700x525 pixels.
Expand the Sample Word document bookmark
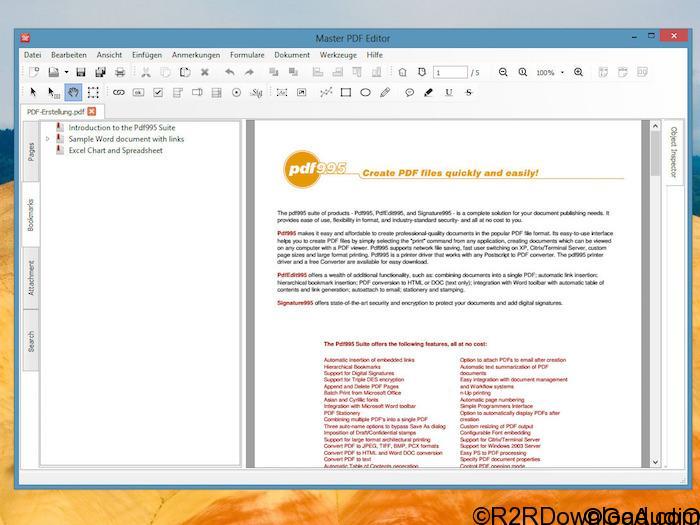coord(48,139)
